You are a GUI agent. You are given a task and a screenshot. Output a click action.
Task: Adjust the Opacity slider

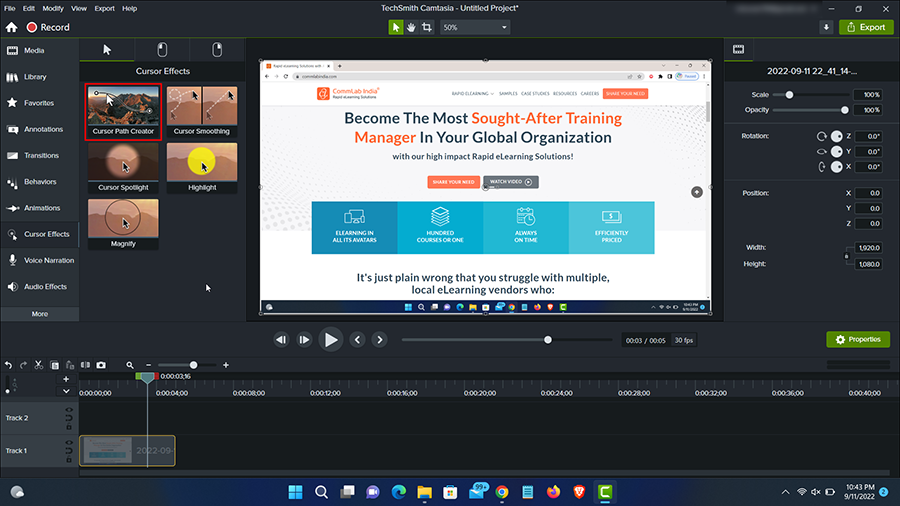coord(844,110)
